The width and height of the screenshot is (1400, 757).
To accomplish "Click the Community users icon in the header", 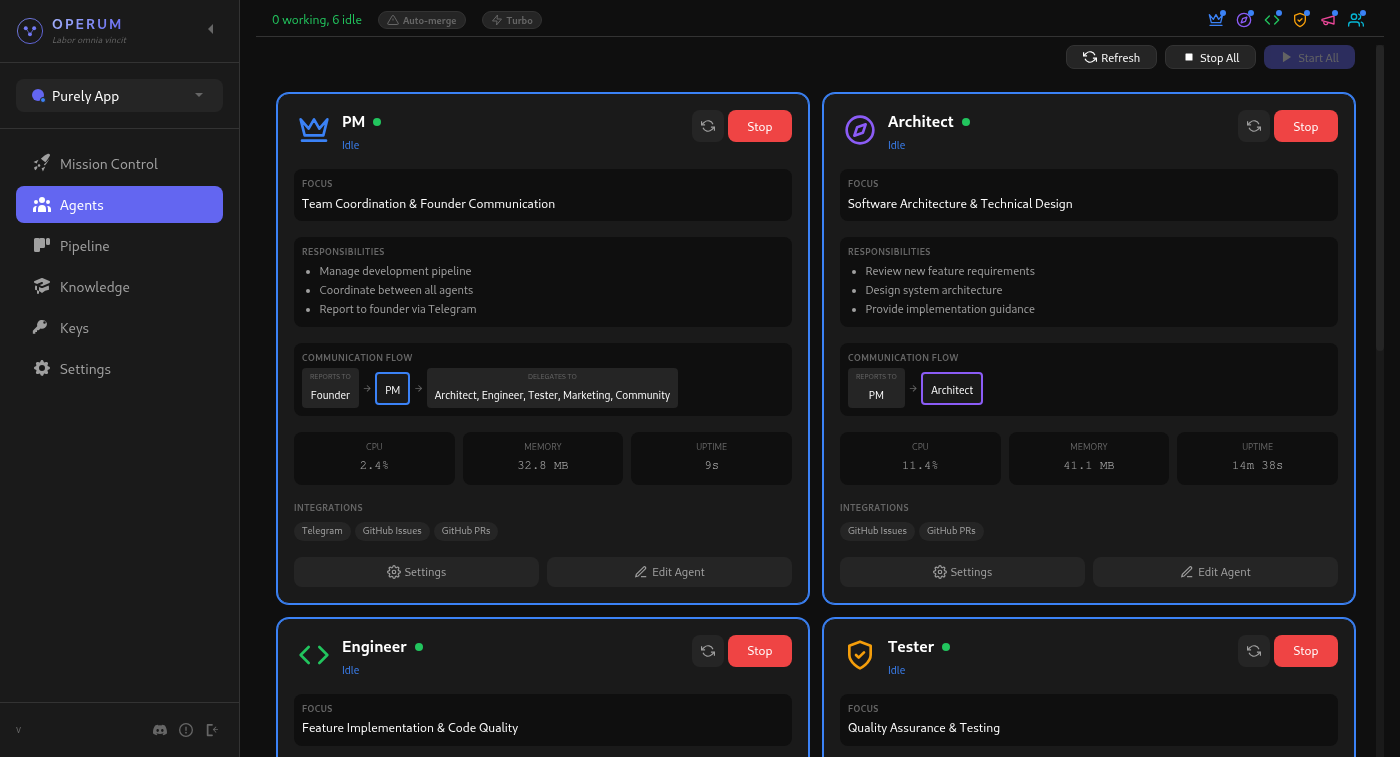I will pyautogui.click(x=1356, y=18).
